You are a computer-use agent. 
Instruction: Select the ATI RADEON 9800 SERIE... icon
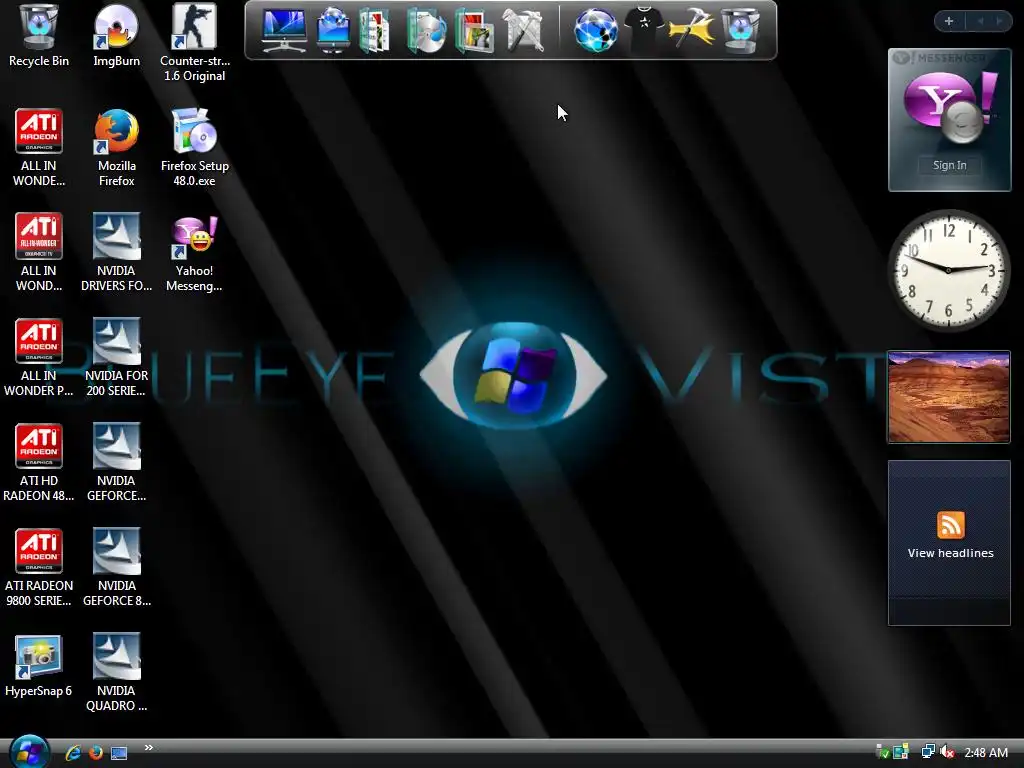pos(39,569)
